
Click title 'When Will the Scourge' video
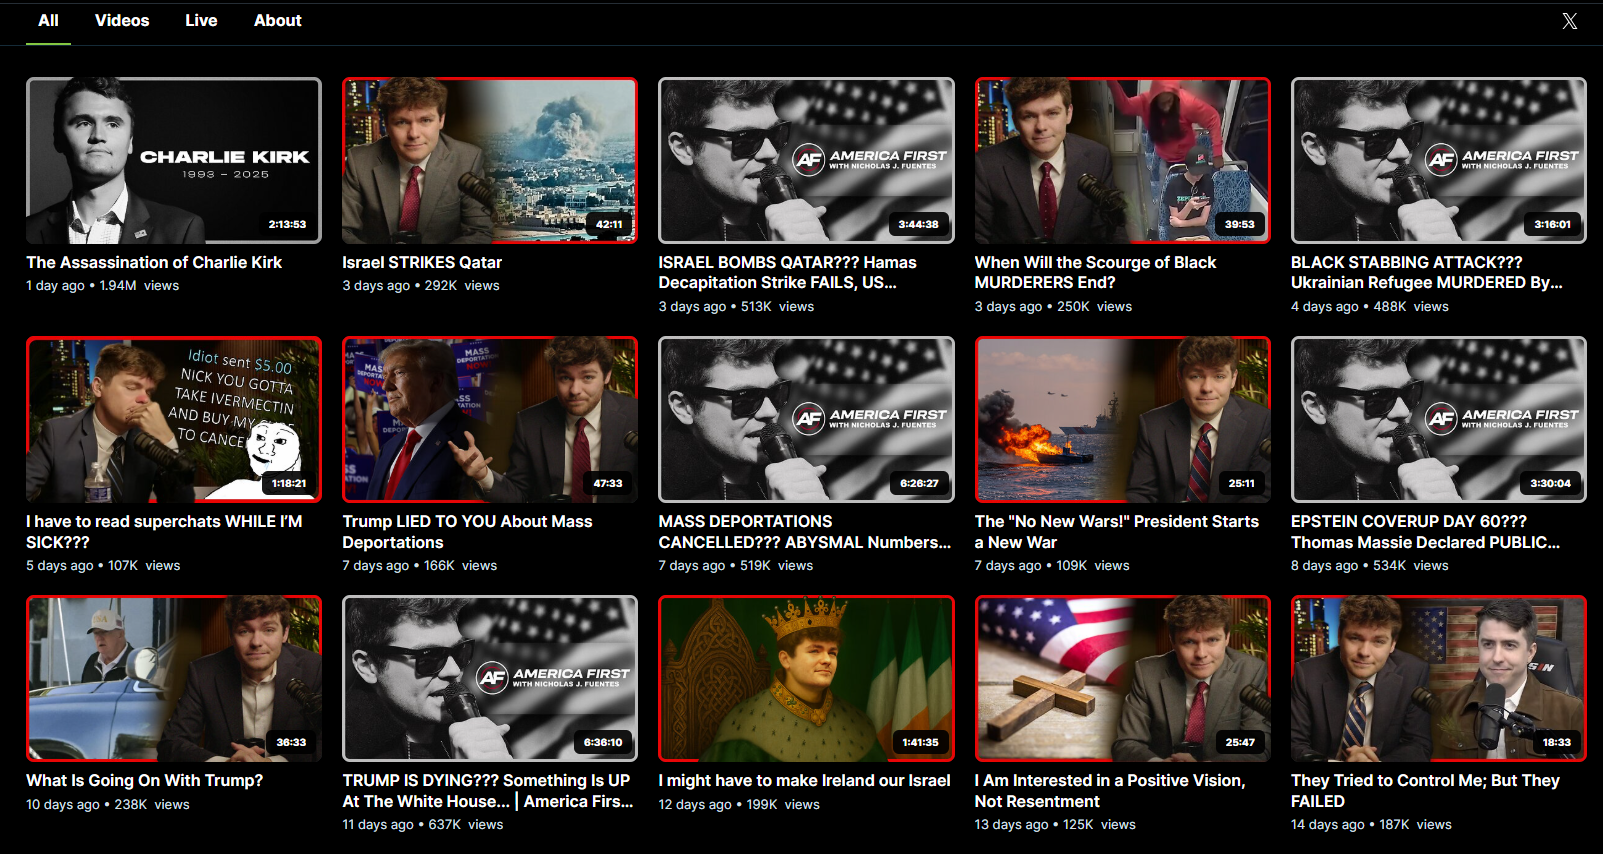(x=1095, y=272)
